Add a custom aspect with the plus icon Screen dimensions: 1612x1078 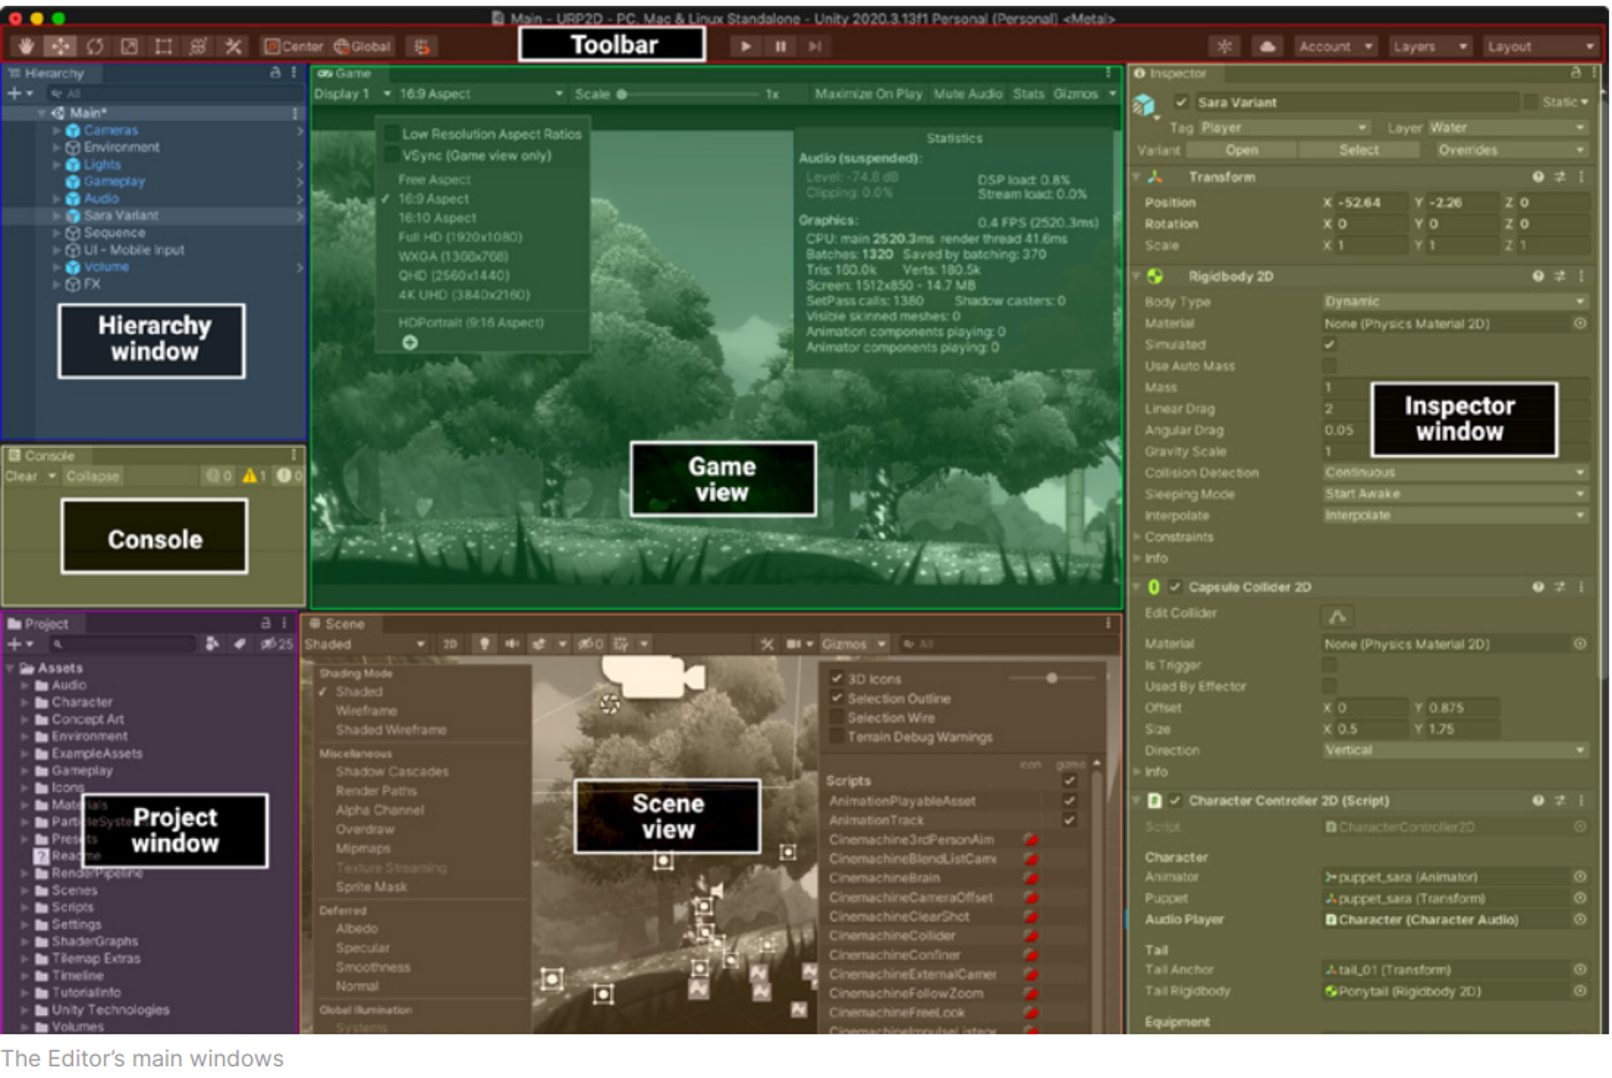click(x=410, y=343)
